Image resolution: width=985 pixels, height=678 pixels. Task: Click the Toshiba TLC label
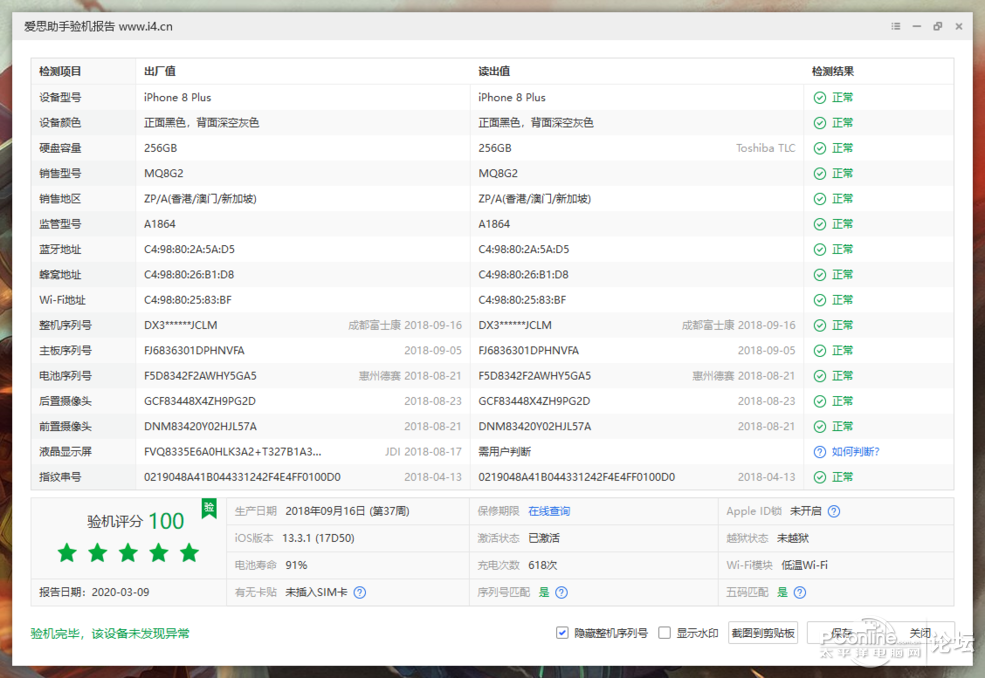pos(766,148)
